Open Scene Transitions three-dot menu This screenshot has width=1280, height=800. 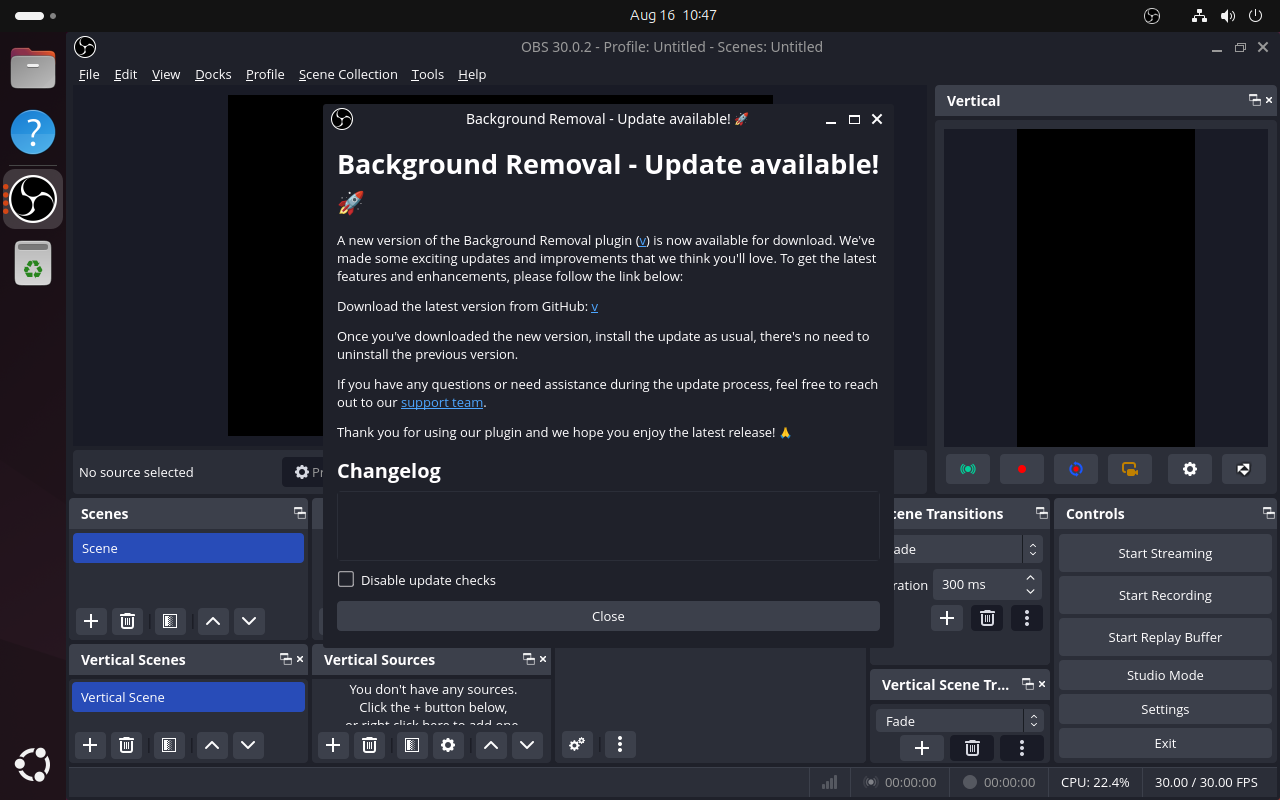(1027, 618)
